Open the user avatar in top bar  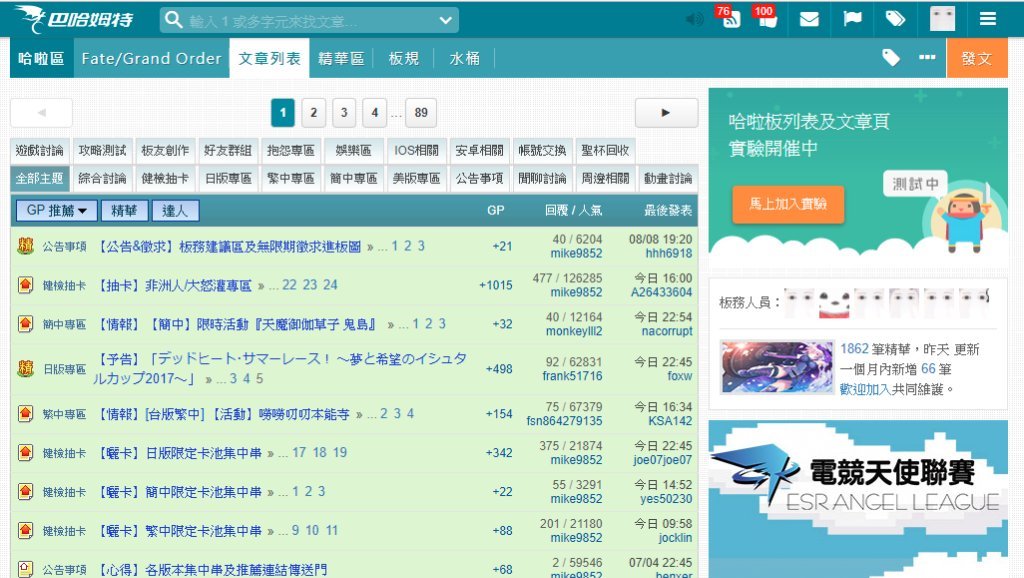click(942, 19)
